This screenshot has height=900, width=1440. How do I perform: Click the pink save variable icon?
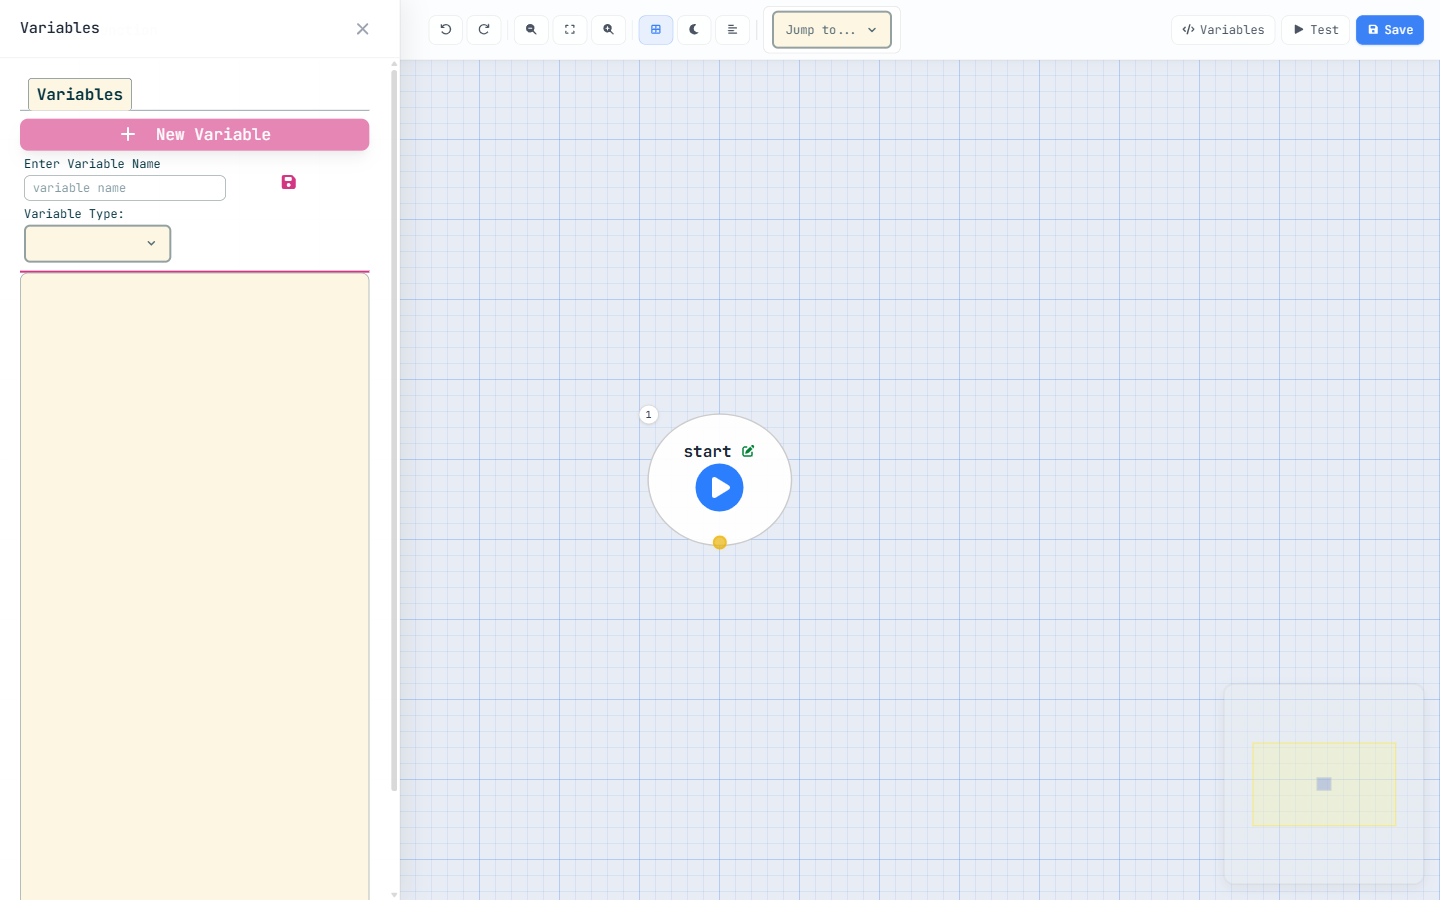(289, 182)
